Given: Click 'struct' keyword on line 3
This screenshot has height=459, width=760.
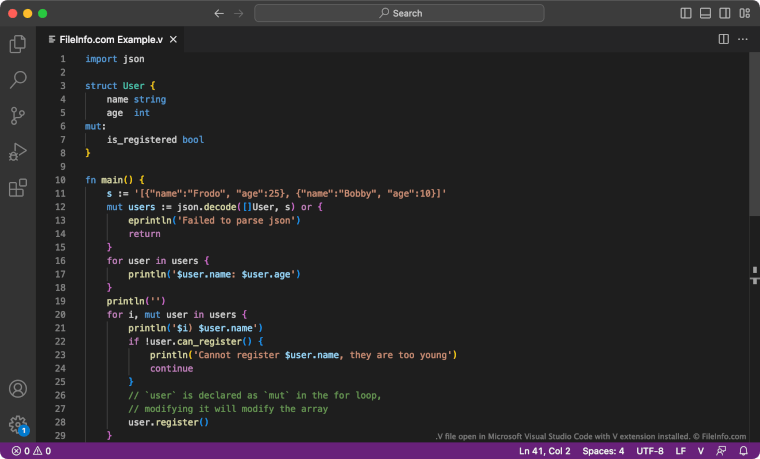Looking at the screenshot, I should (101, 86).
